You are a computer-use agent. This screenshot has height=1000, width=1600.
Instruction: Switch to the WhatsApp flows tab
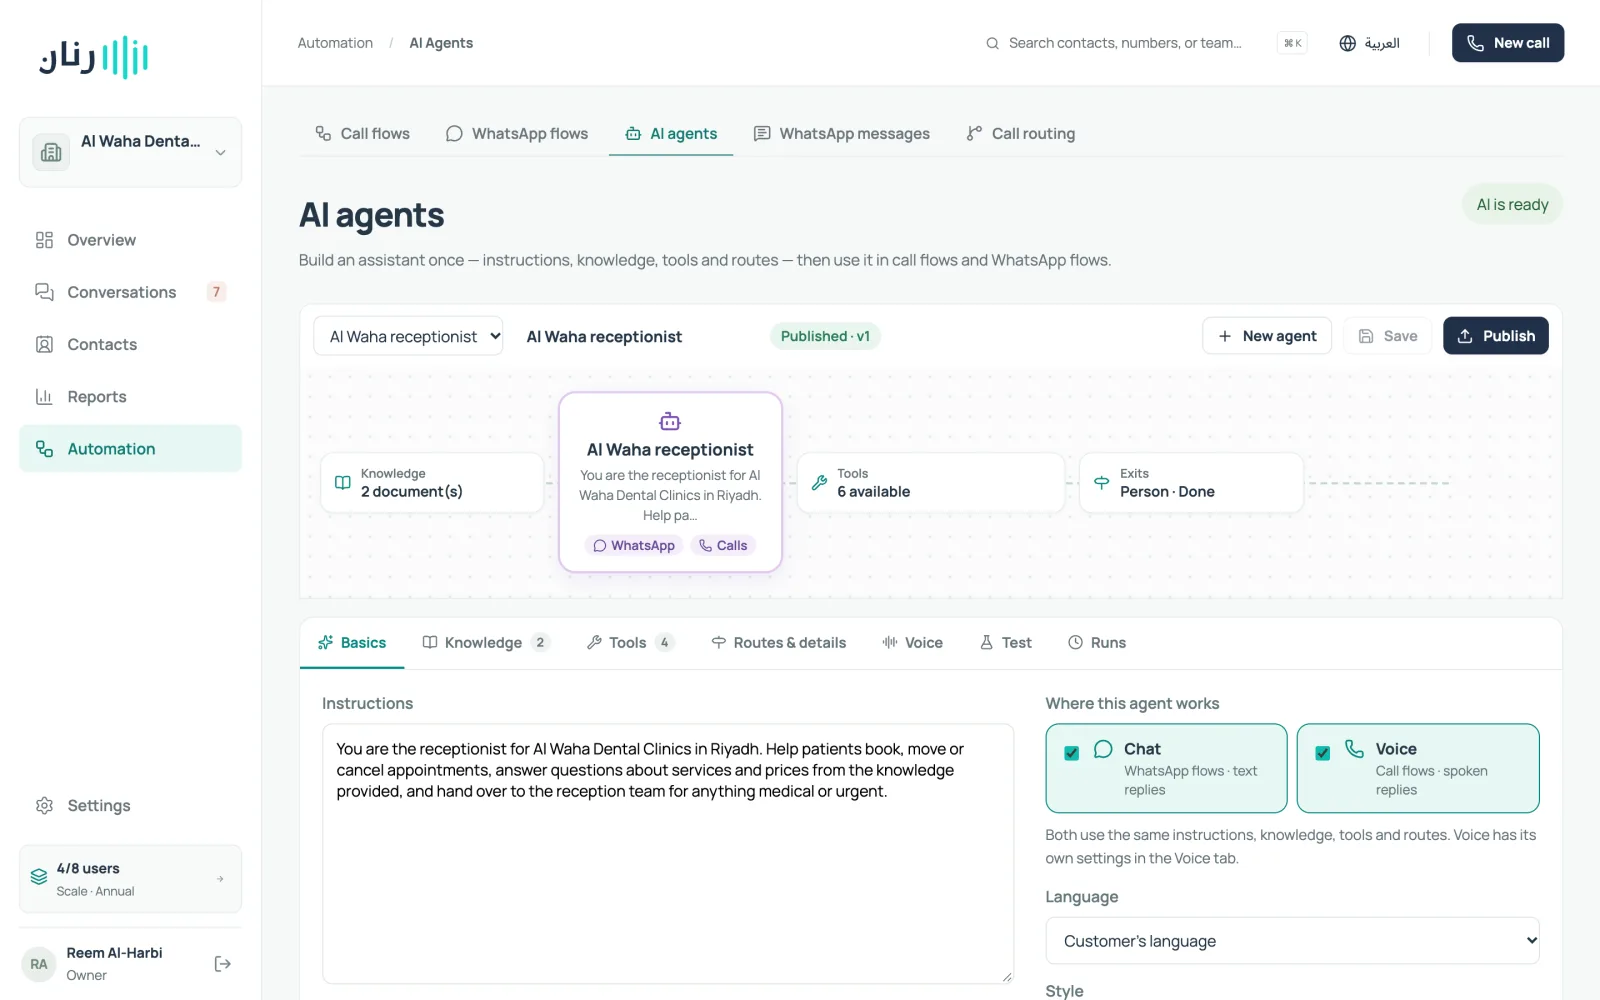pos(517,133)
